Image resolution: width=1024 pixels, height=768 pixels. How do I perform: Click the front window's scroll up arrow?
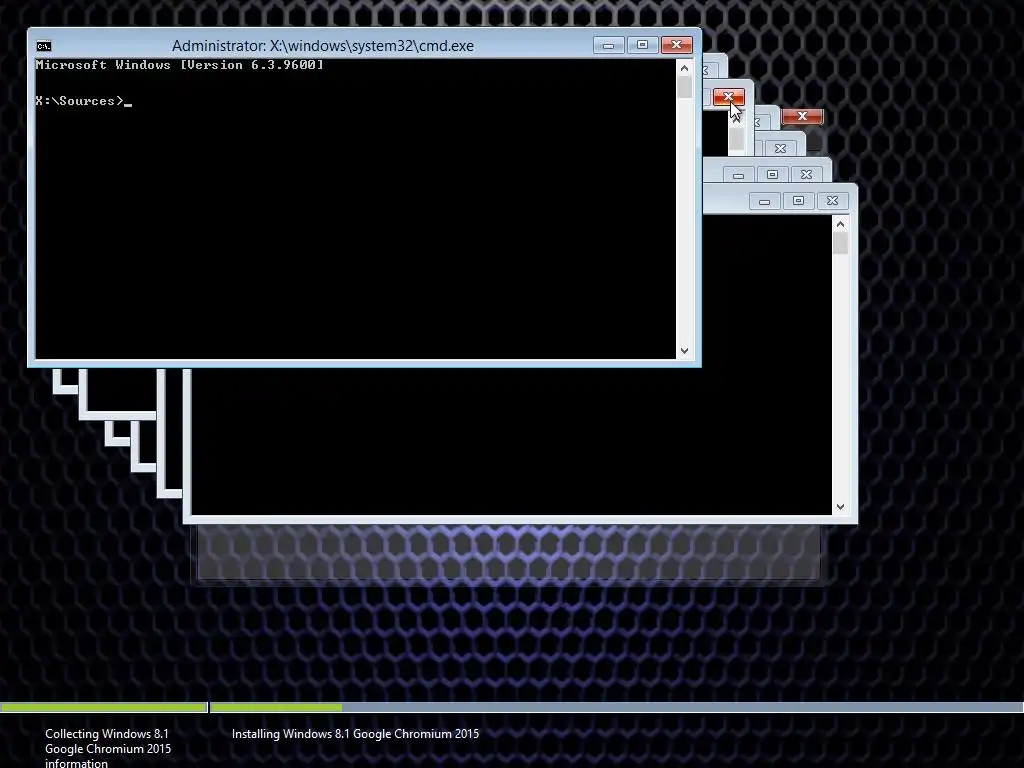coord(684,68)
